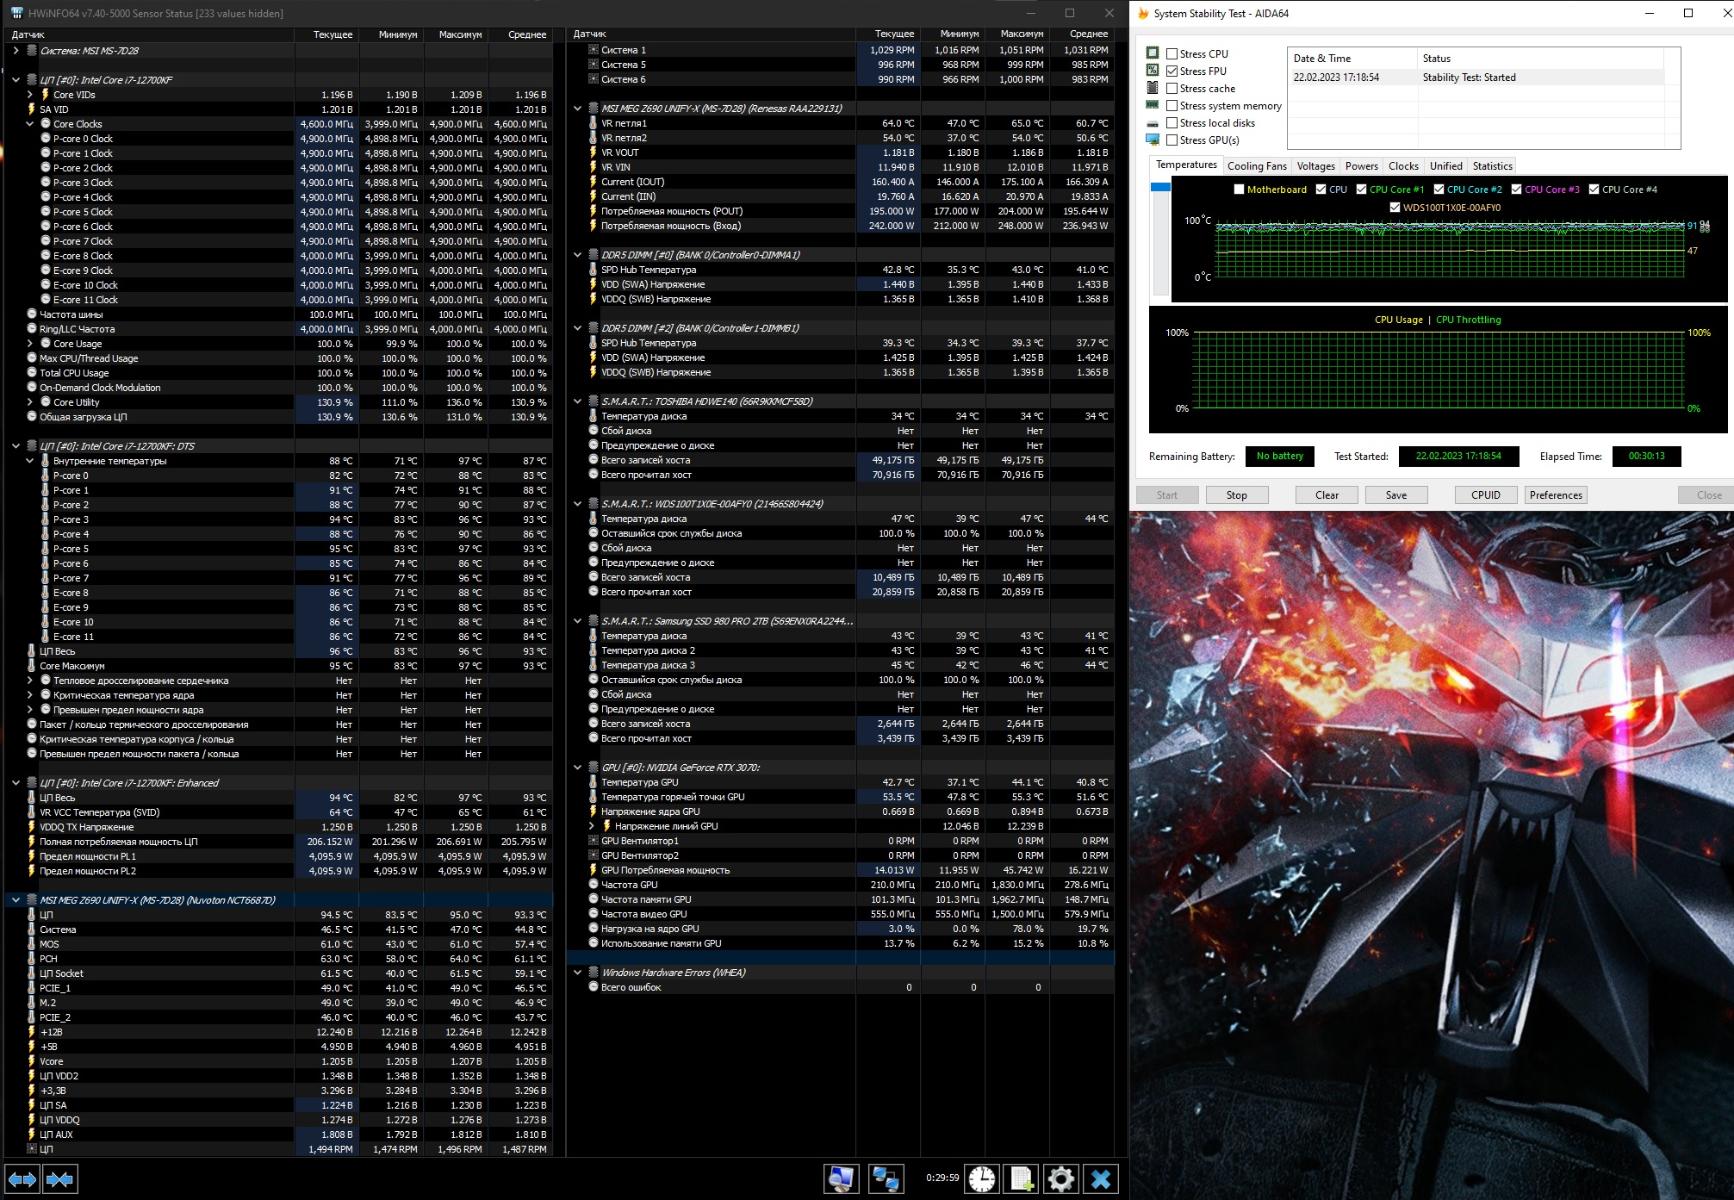Screen dimensions: 1734x1200
Task: Collapse the Intel Core i7-12700KF DTS section
Action: click(x=16, y=447)
